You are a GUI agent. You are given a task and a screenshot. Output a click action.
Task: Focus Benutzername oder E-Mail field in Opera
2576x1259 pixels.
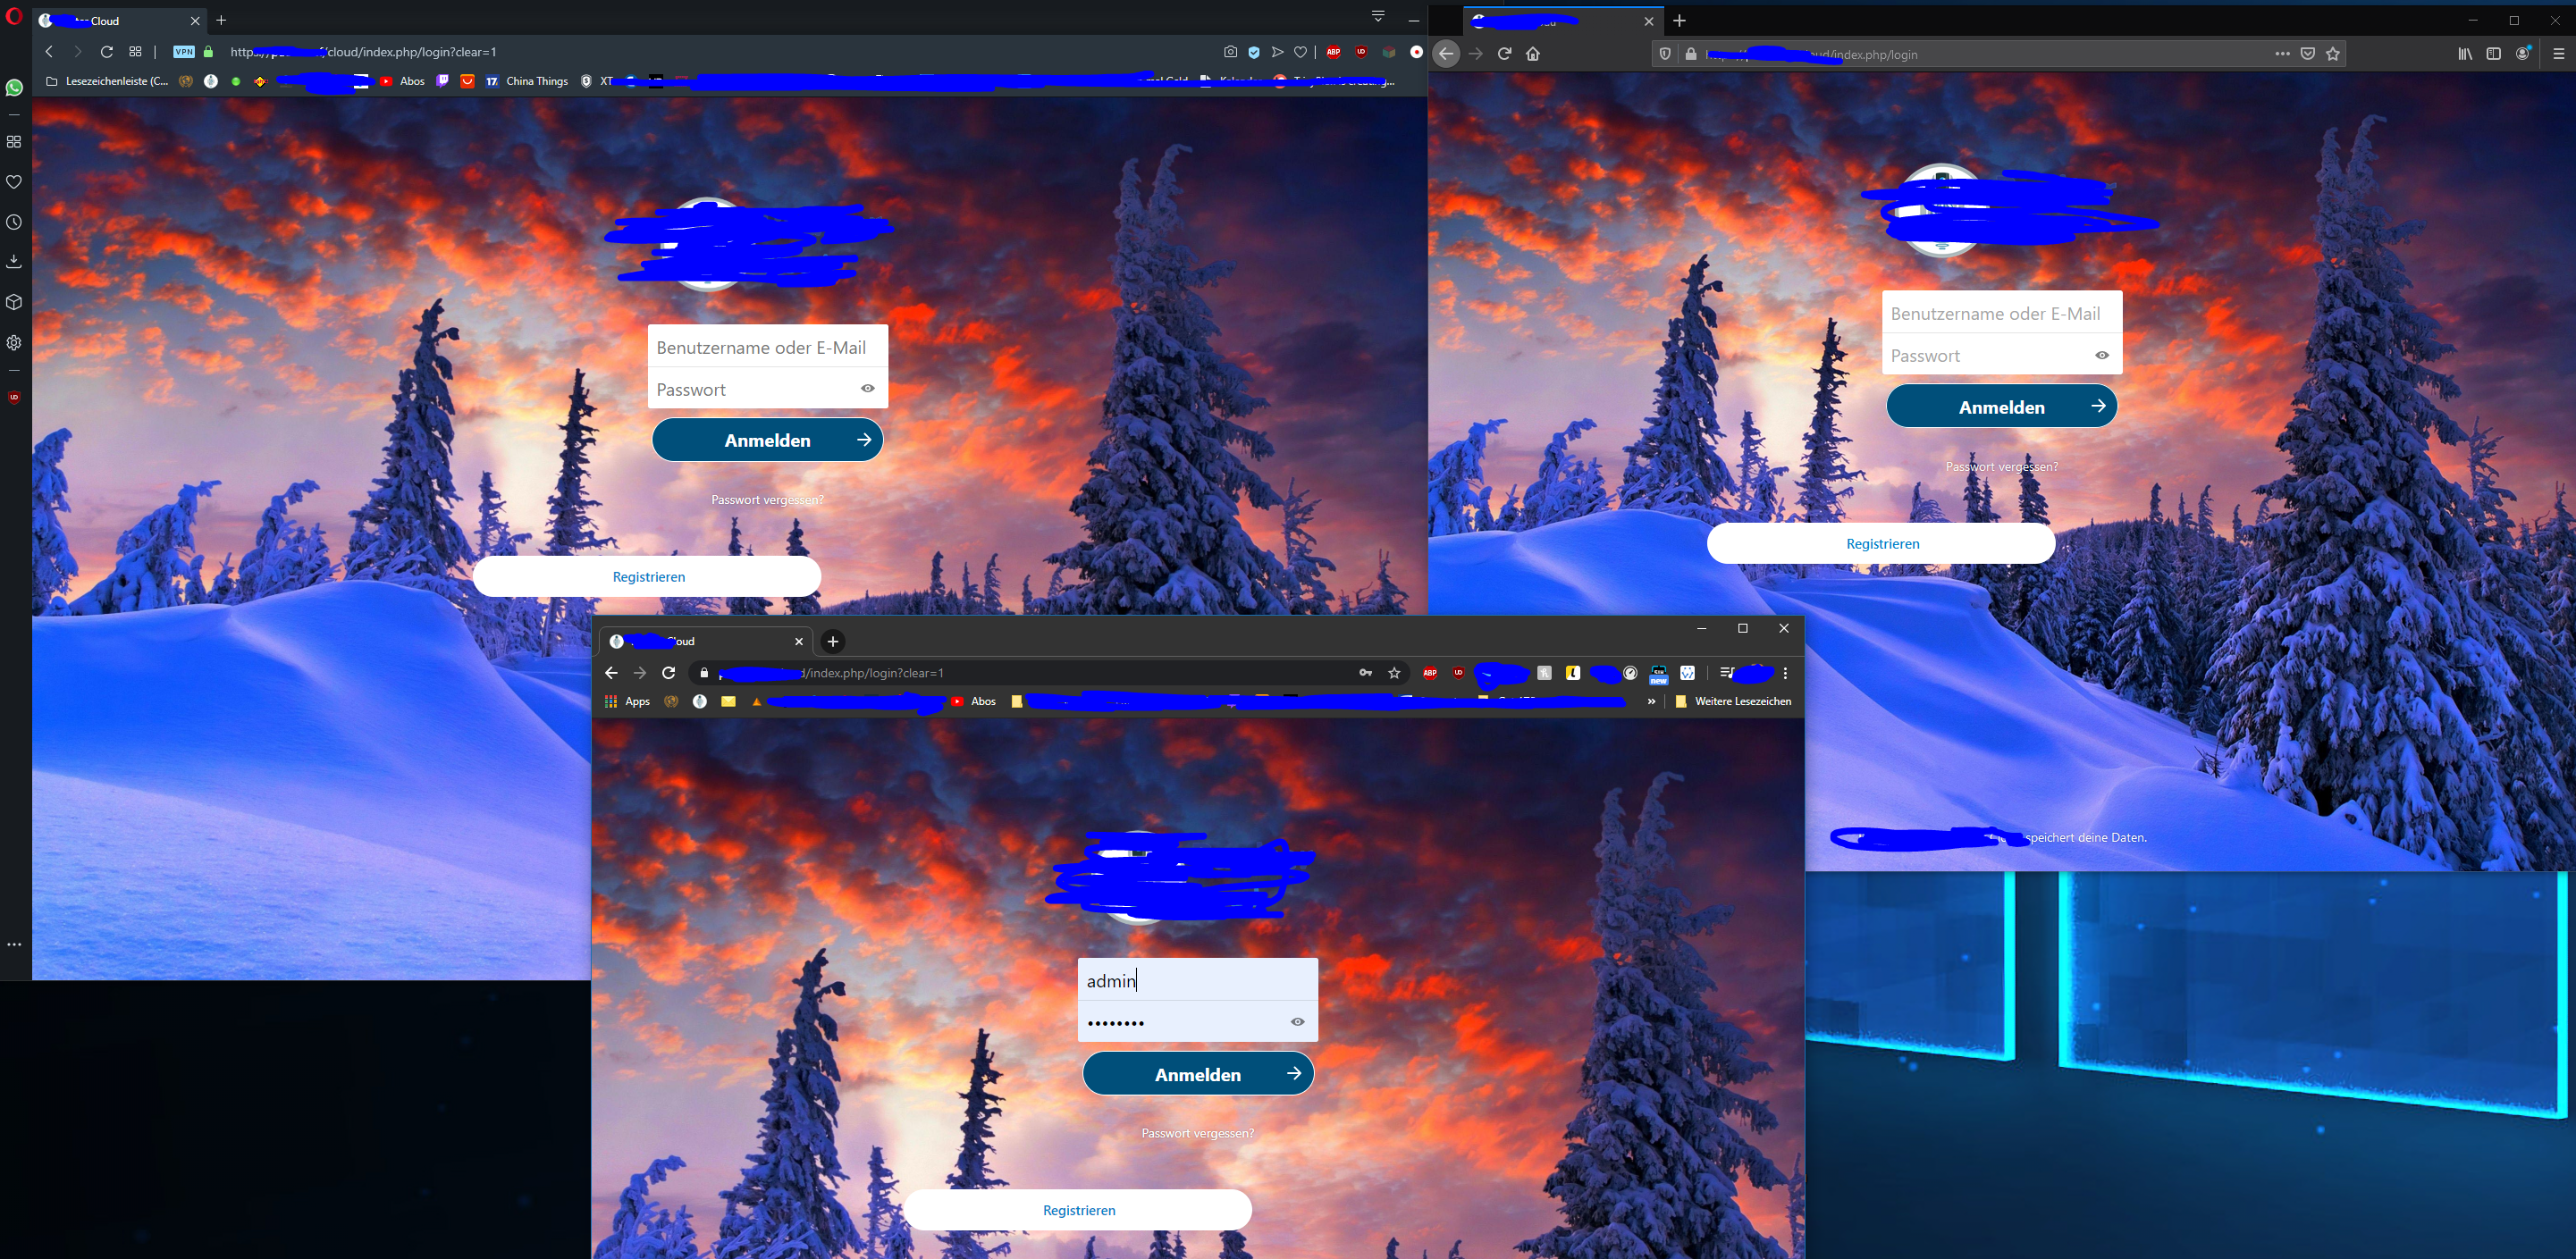(x=767, y=347)
